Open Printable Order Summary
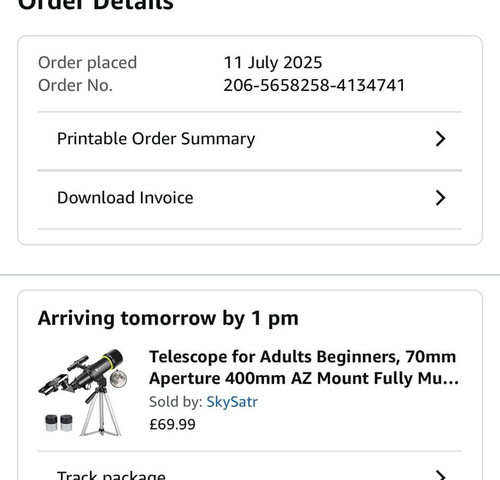Screen dimensions: 500x480 click(x=250, y=141)
